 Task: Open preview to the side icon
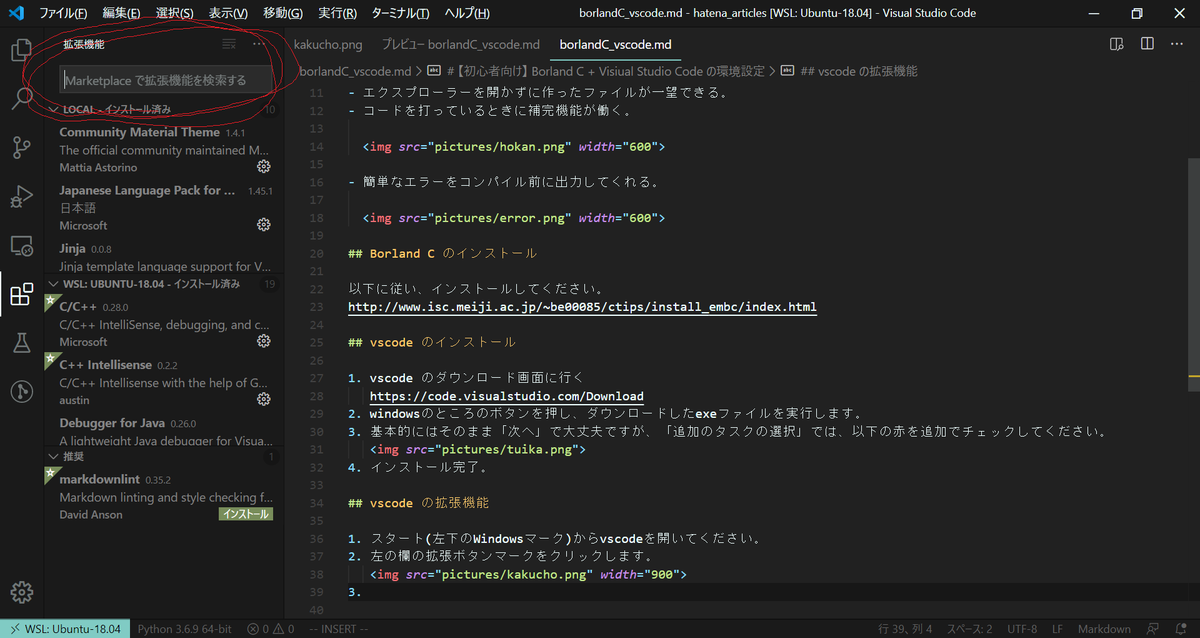click(1117, 44)
